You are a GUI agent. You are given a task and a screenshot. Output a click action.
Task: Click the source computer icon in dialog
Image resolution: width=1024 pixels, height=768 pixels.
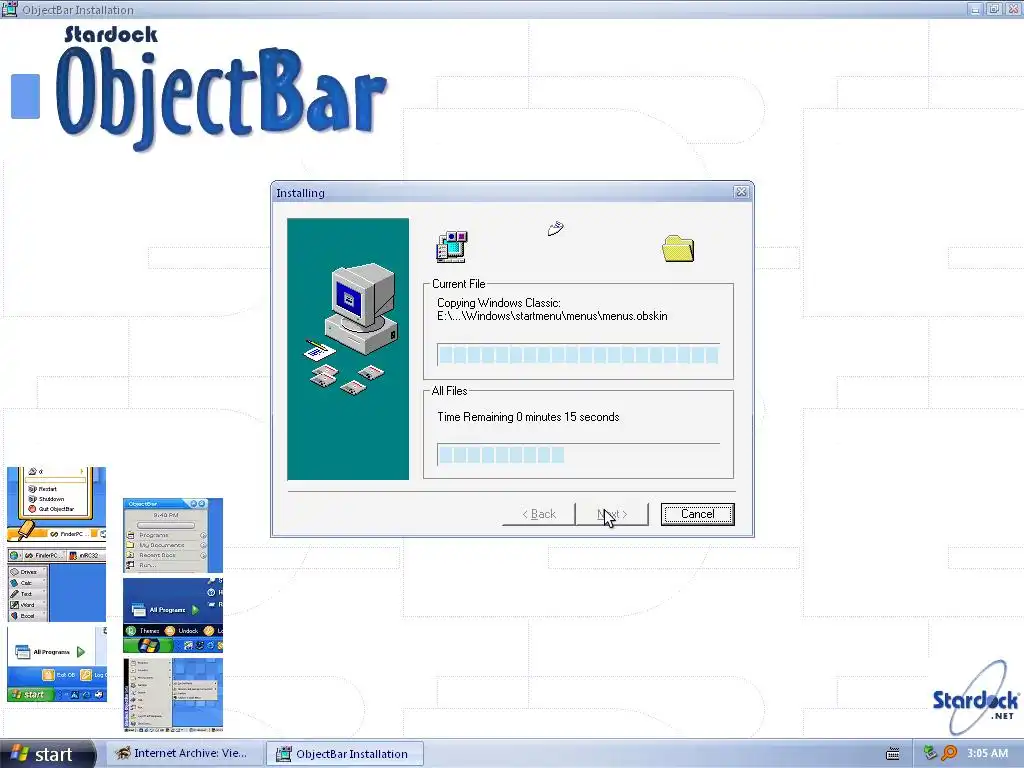tap(452, 246)
